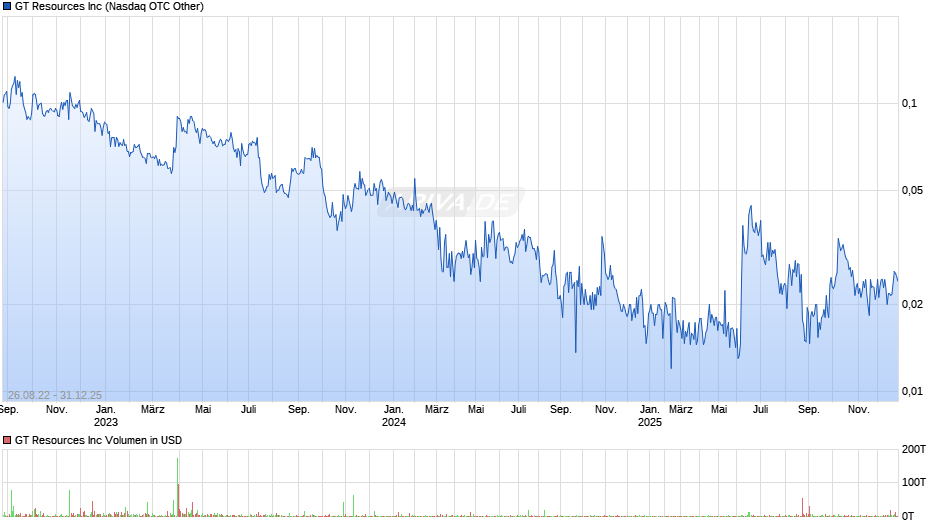Image resolution: width=940 pixels, height=526 pixels.
Task: Click the 'Jan. 2024' time axis label
Action: coord(394,416)
